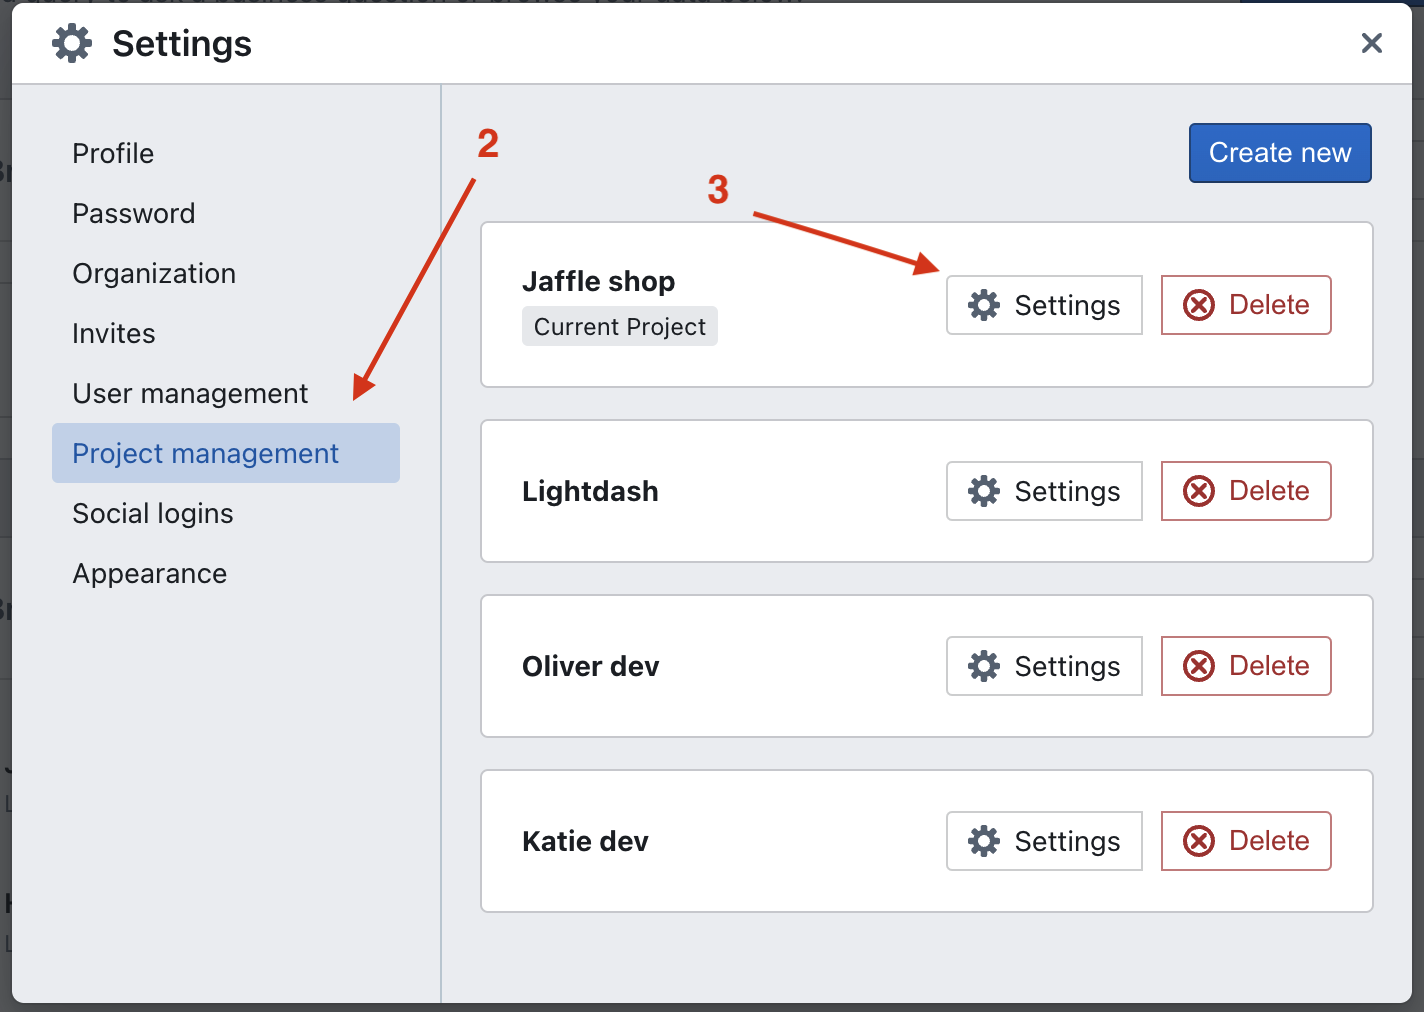Screen dimensions: 1424x1012
Task: Click delete X icon for Oliver dev
Action: [x=1199, y=666]
